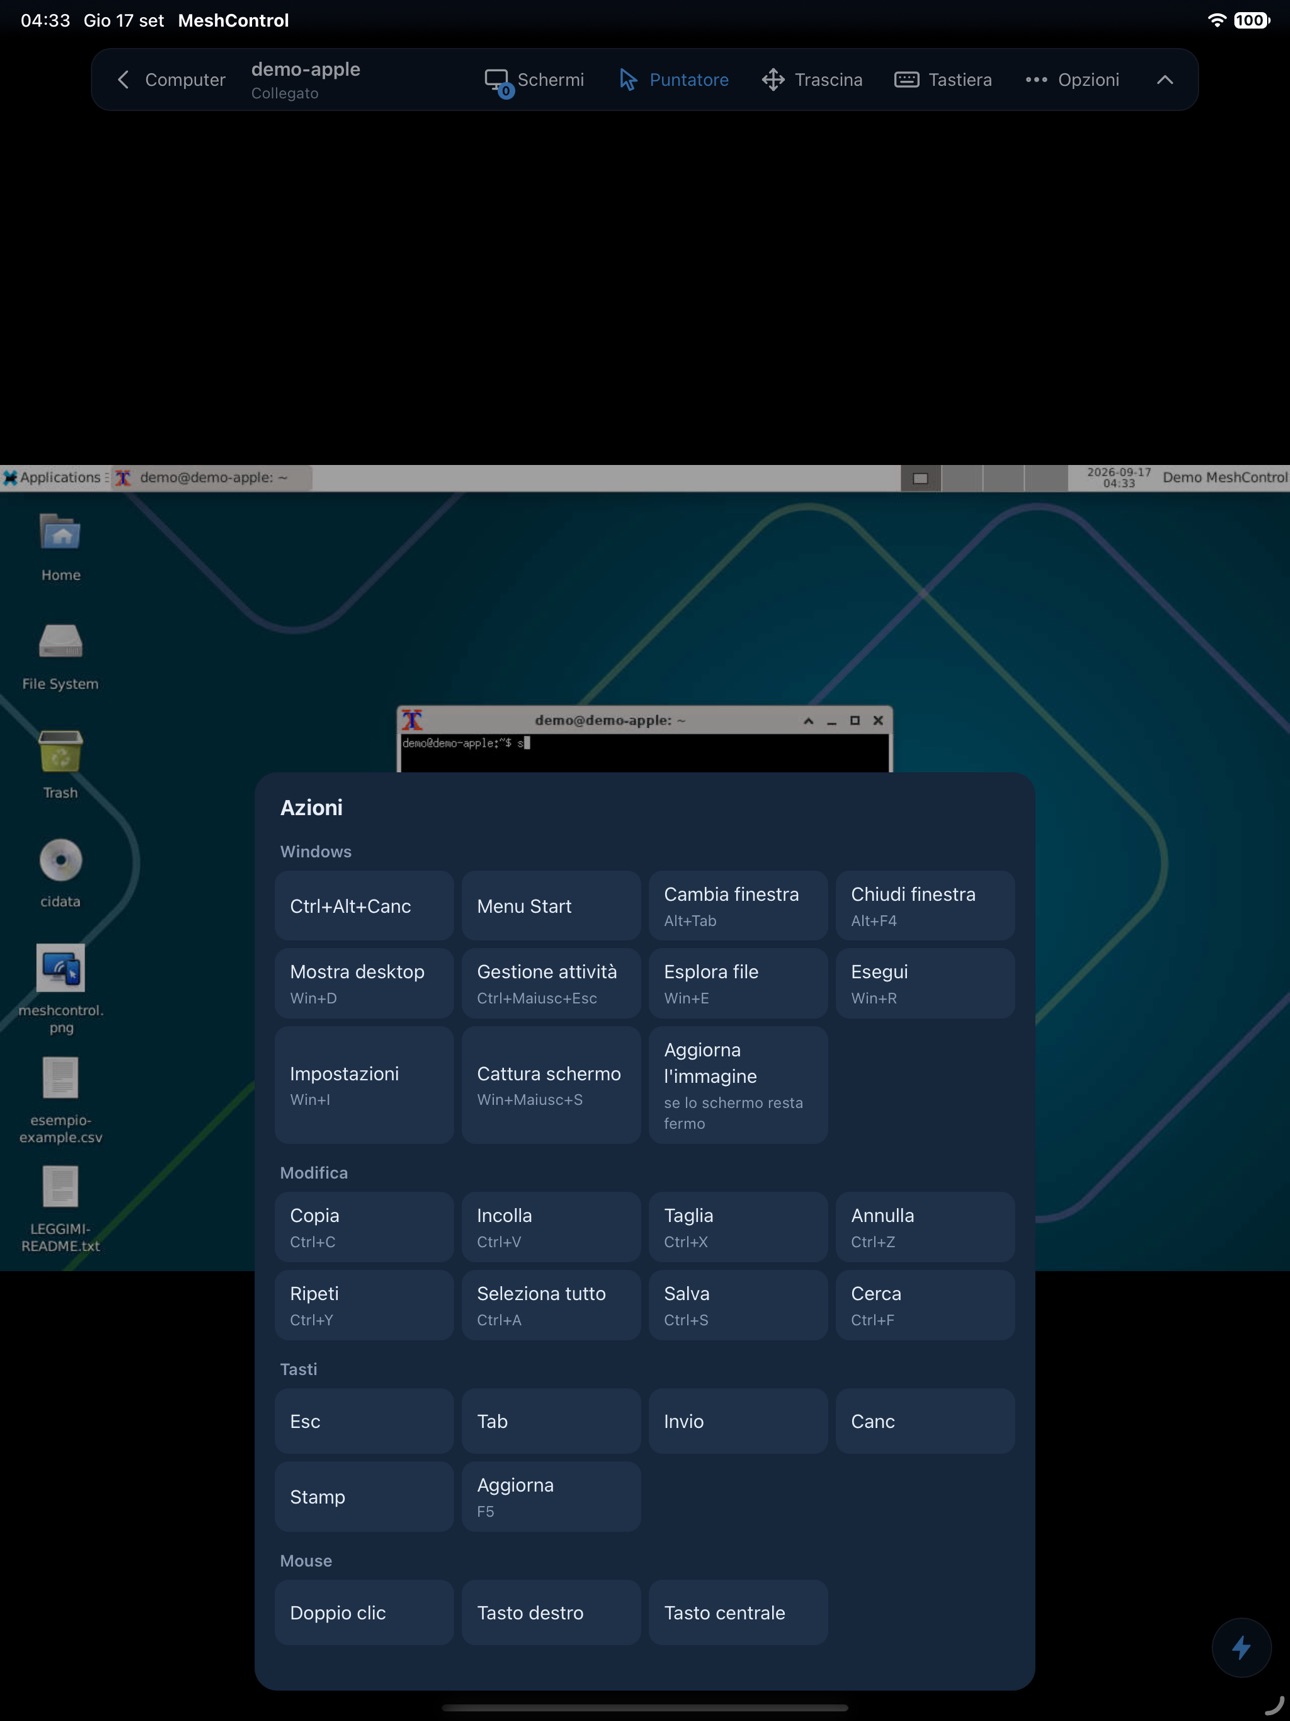Open Esplora file action
The width and height of the screenshot is (1290, 1721).
click(x=738, y=984)
